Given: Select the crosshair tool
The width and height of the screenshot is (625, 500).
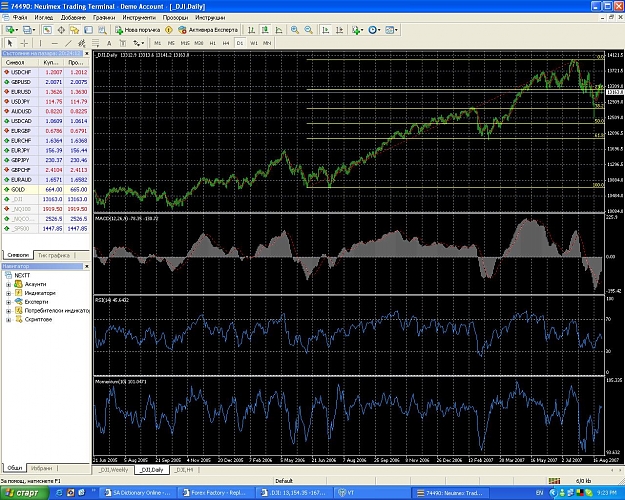Looking at the screenshot, I should tap(24, 43).
